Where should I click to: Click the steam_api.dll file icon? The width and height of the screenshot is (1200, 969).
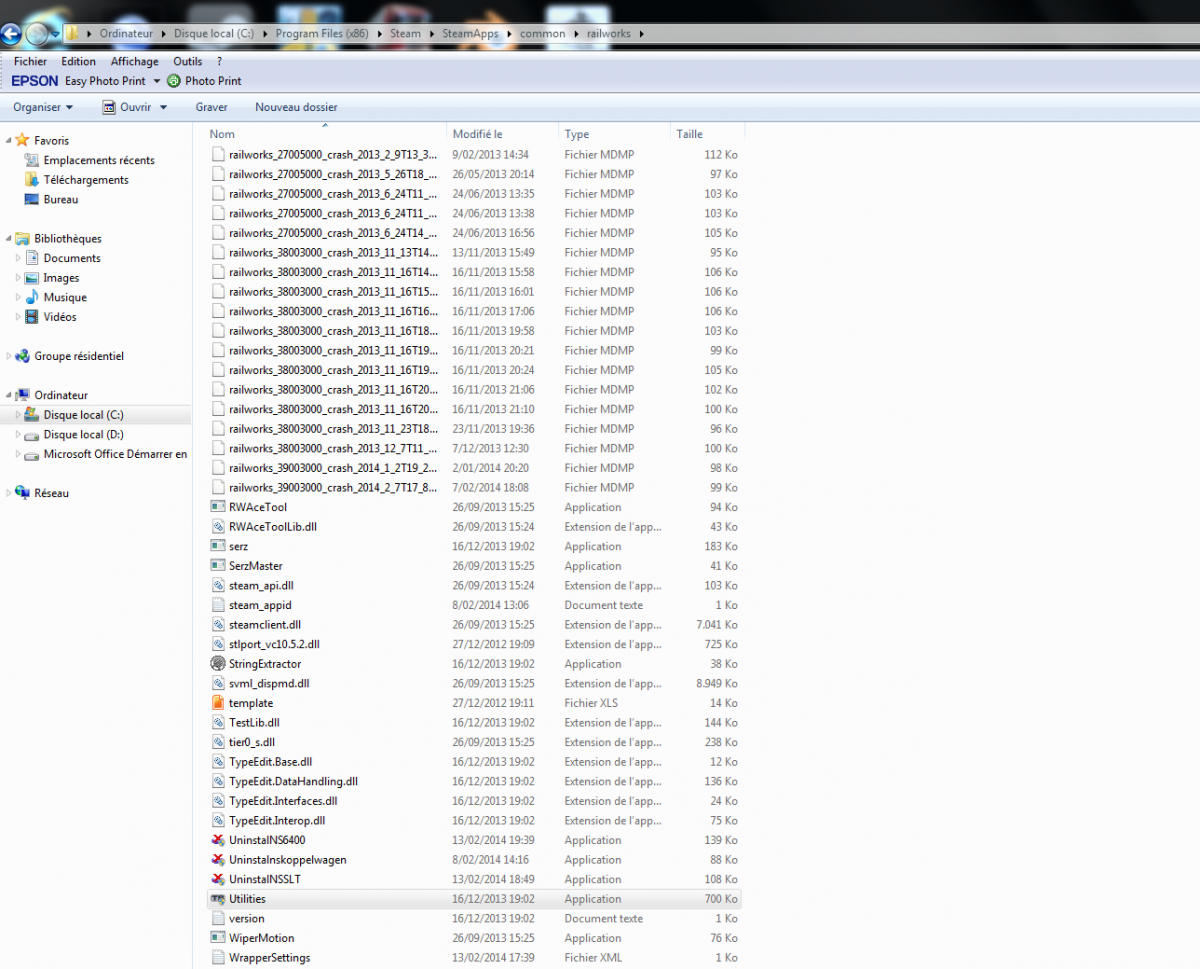click(218, 585)
